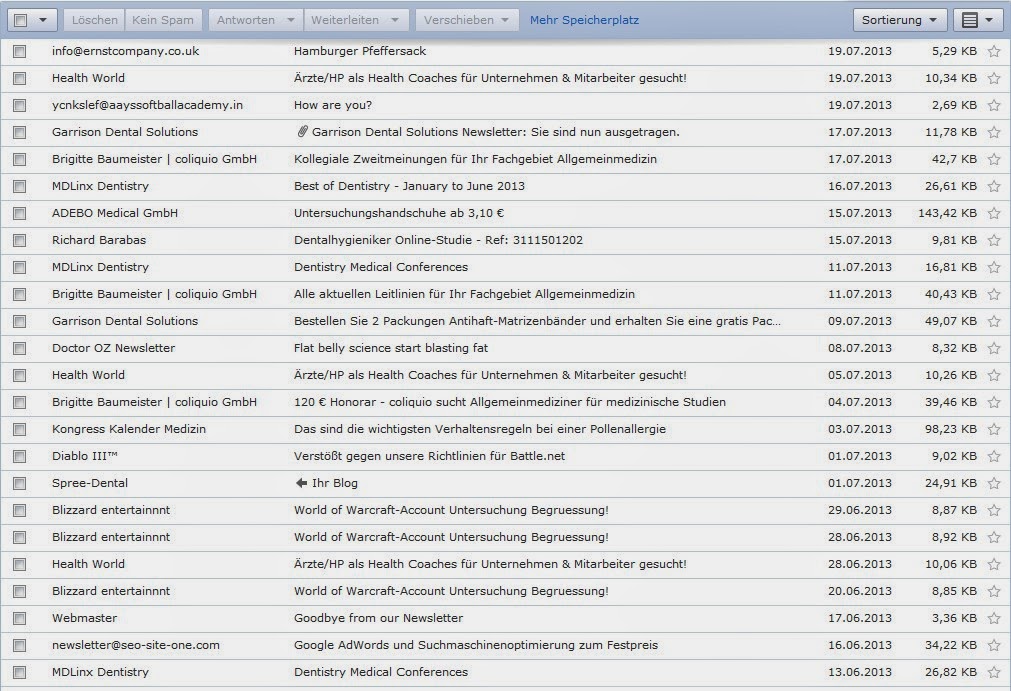Open the Pollenallergie Verhaltensregeln email
This screenshot has height=691, width=1011.
pyautogui.click(x=480, y=429)
